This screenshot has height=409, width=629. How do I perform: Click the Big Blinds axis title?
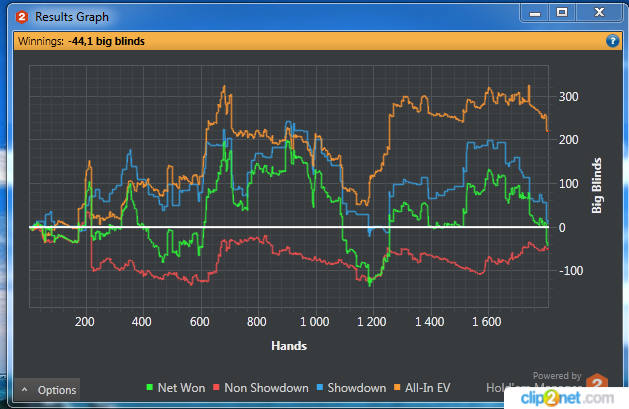click(597, 185)
